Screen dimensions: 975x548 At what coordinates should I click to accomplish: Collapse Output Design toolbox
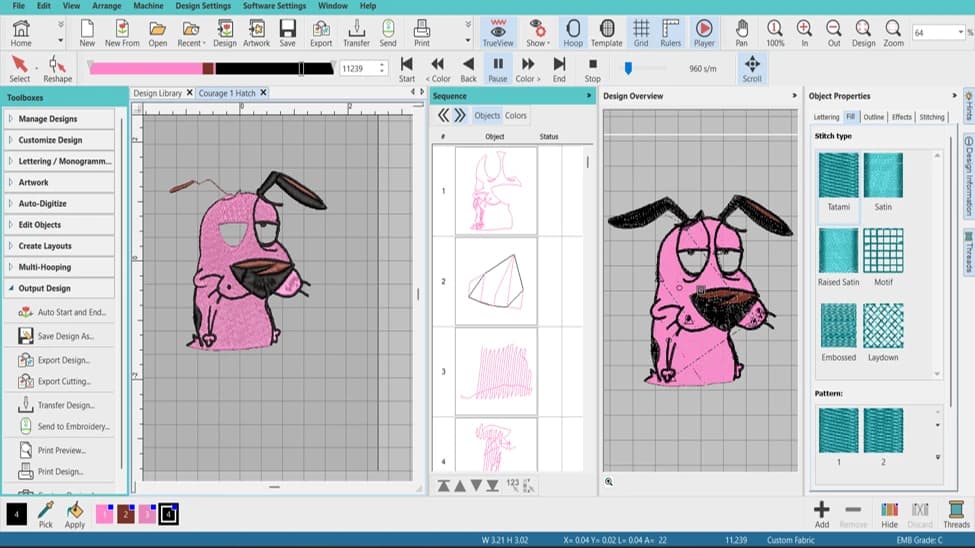click(60, 288)
